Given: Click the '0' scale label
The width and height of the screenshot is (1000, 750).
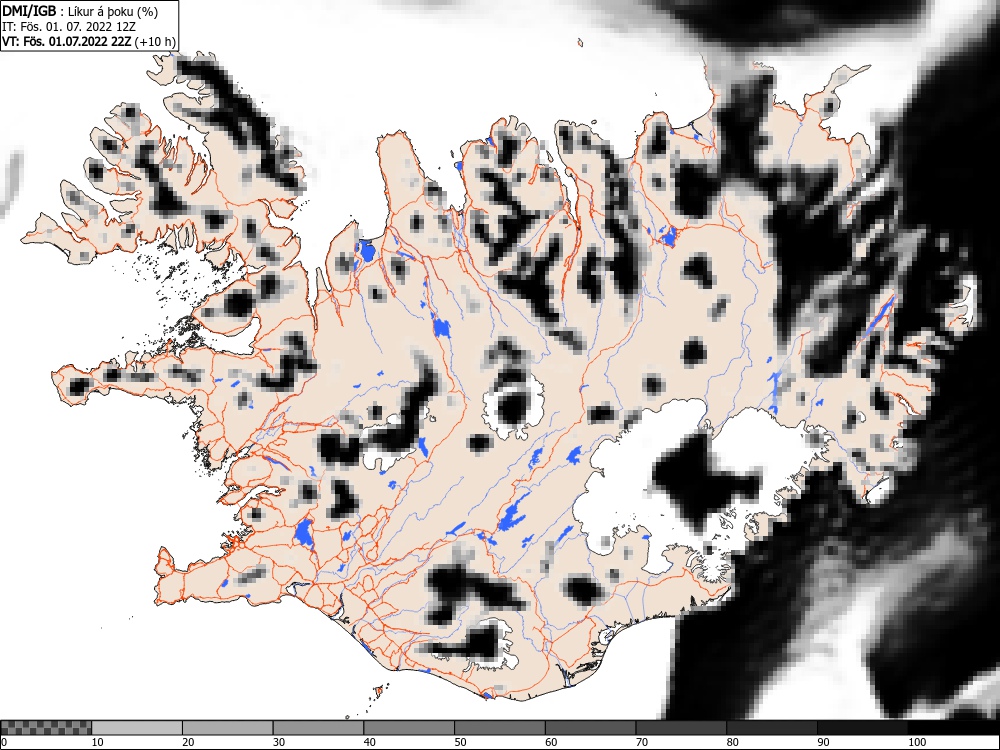Looking at the screenshot, I should pyautogui.click(x=4, y=742).
